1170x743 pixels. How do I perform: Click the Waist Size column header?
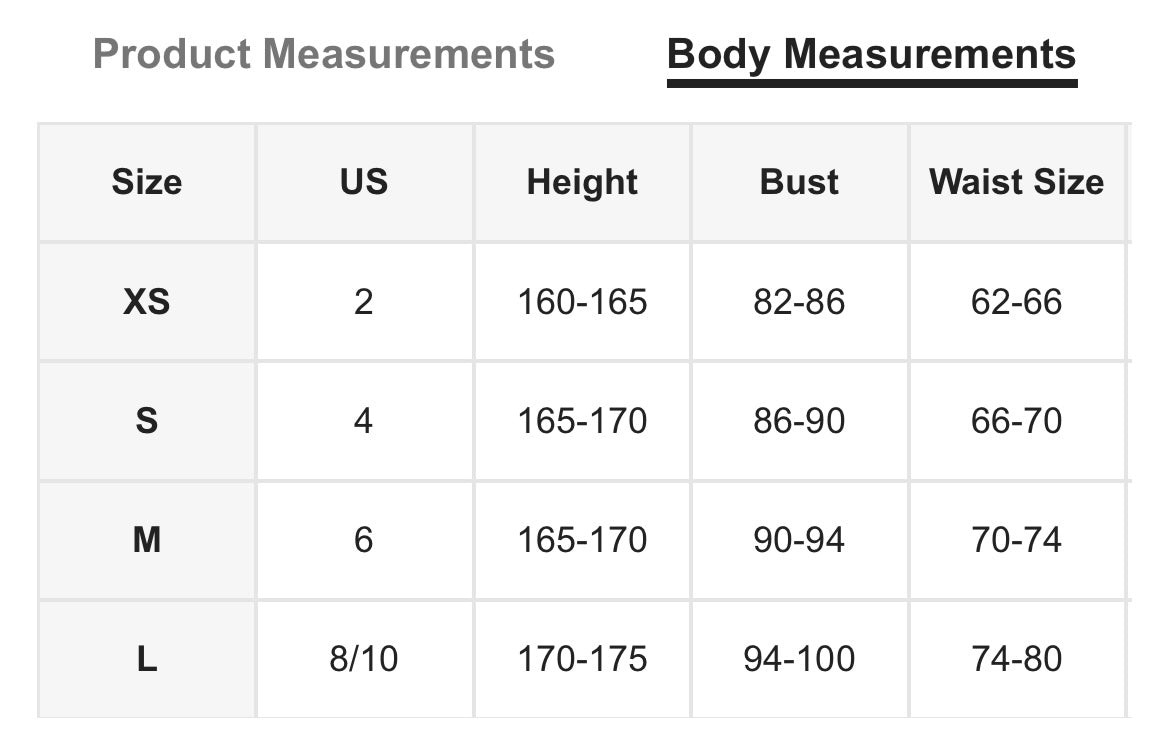(1016, 182)
